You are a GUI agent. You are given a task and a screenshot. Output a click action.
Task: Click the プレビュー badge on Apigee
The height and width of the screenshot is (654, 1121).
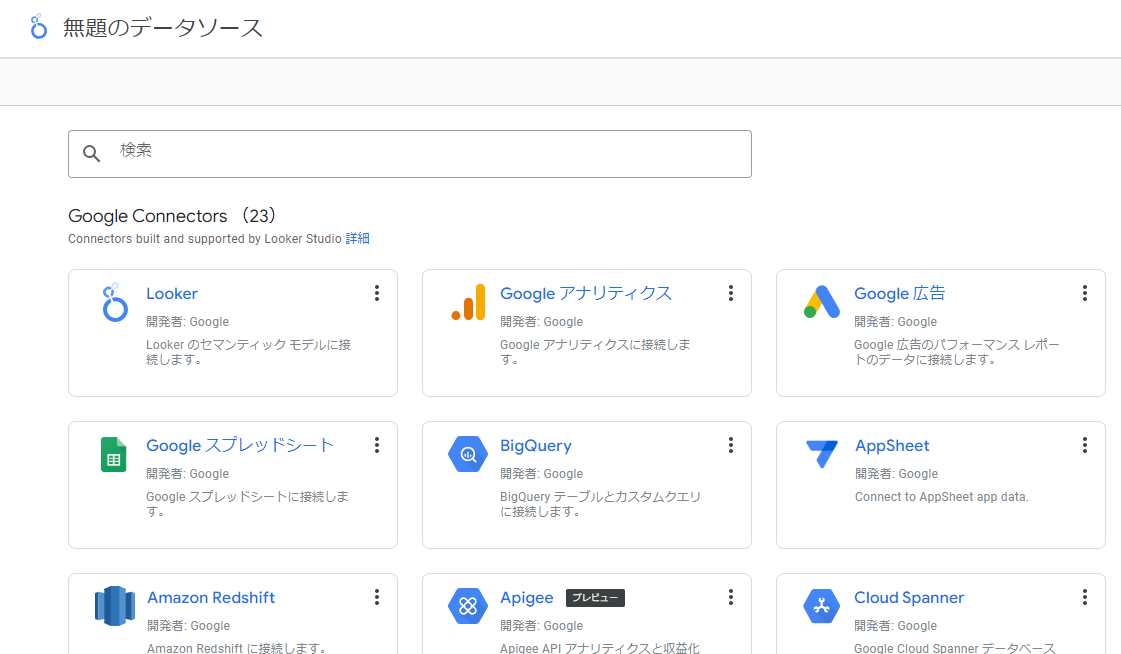click(595, 598)
